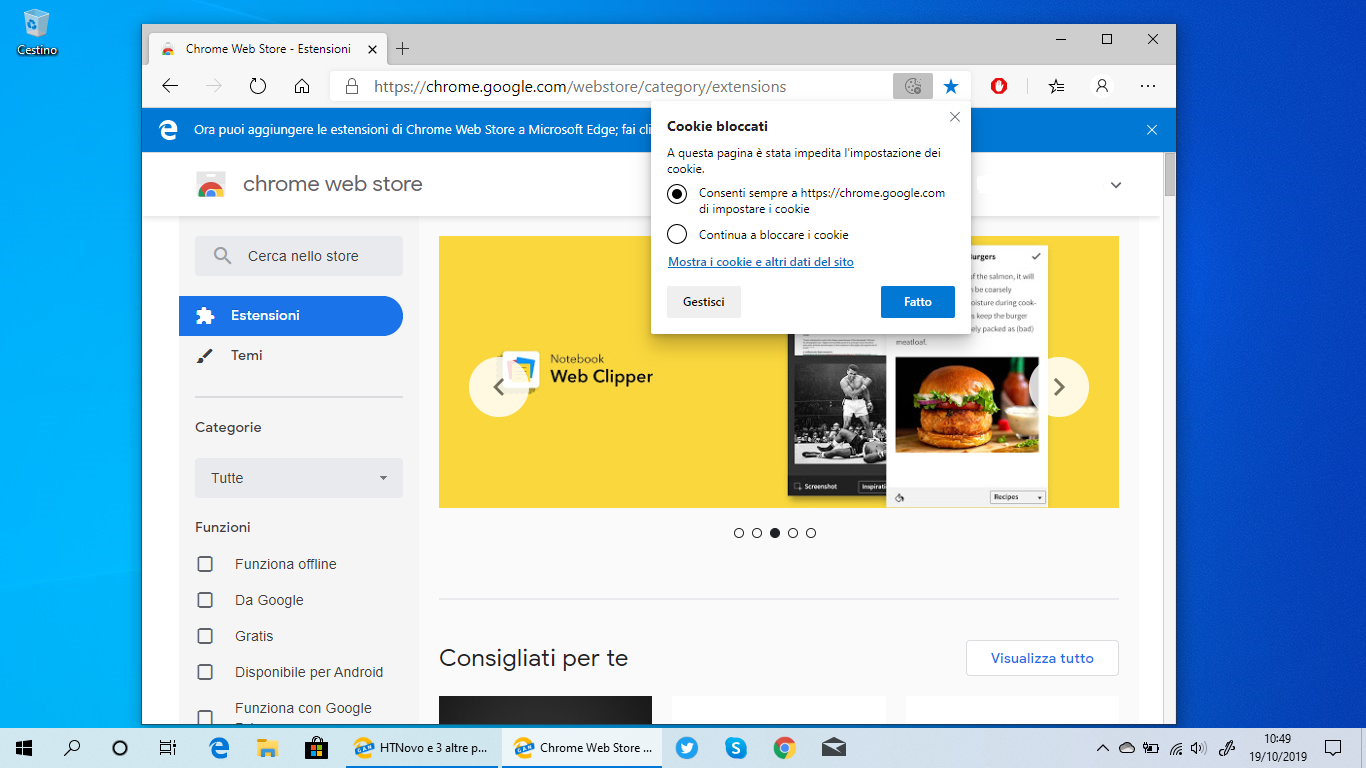Click the Gestisci button

704,301
